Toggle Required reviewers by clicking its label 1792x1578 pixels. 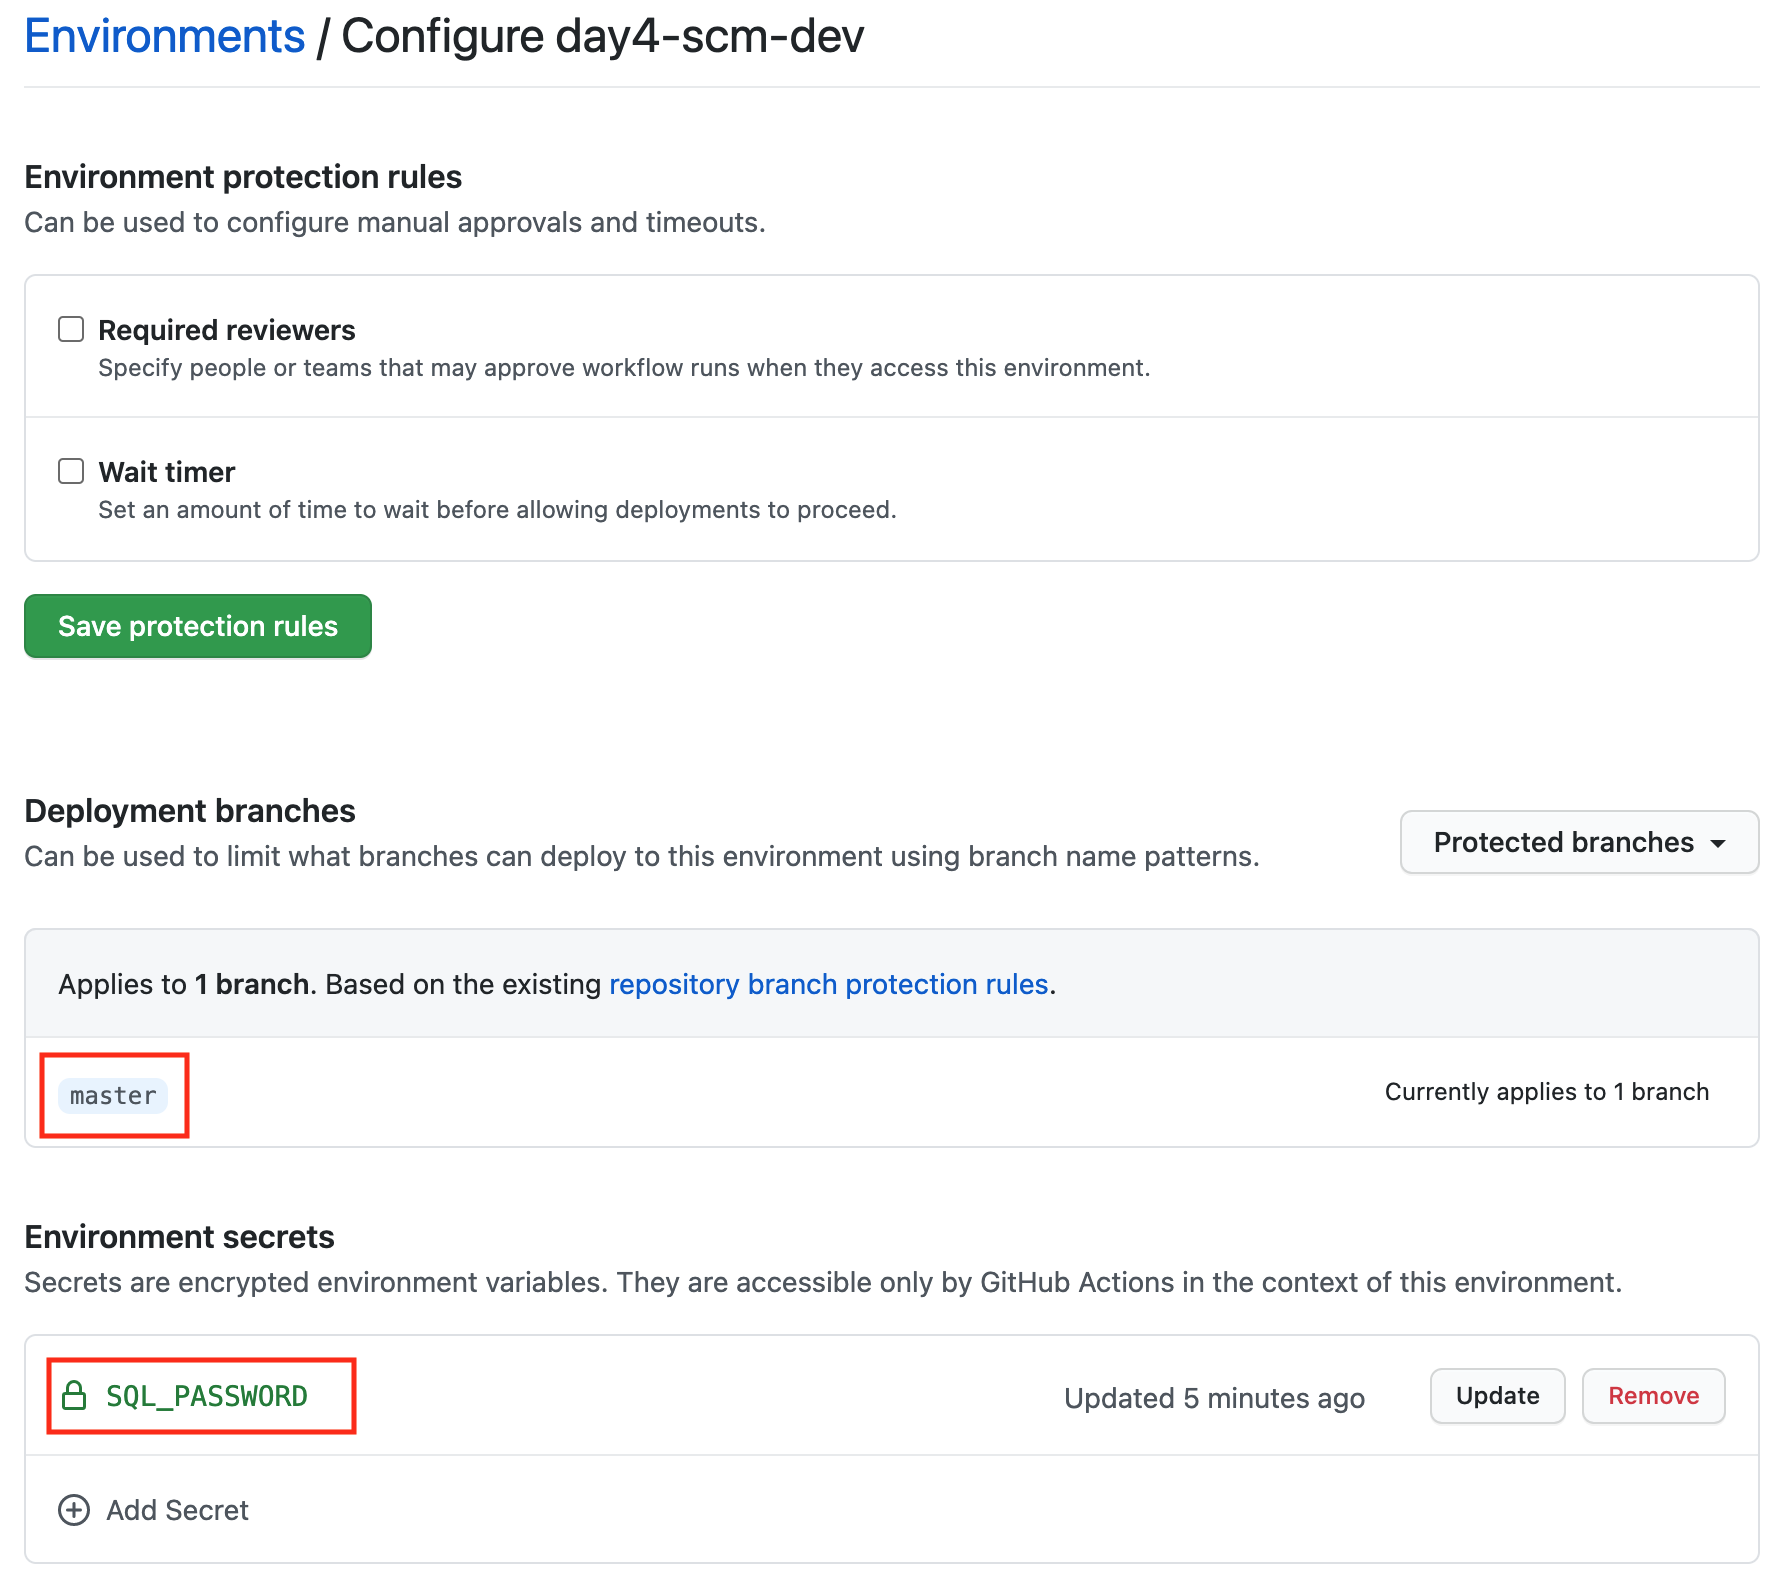click(226, 329)
